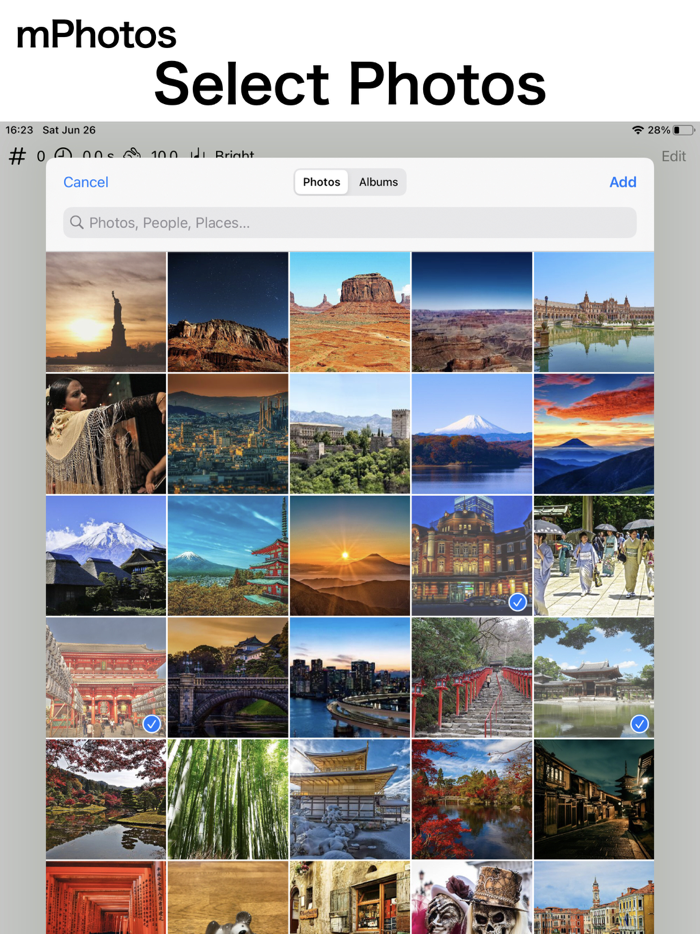Screen dimensions: 700x934
Task: Select the Kyoto night street photo
Action: [x=594, y=799]
